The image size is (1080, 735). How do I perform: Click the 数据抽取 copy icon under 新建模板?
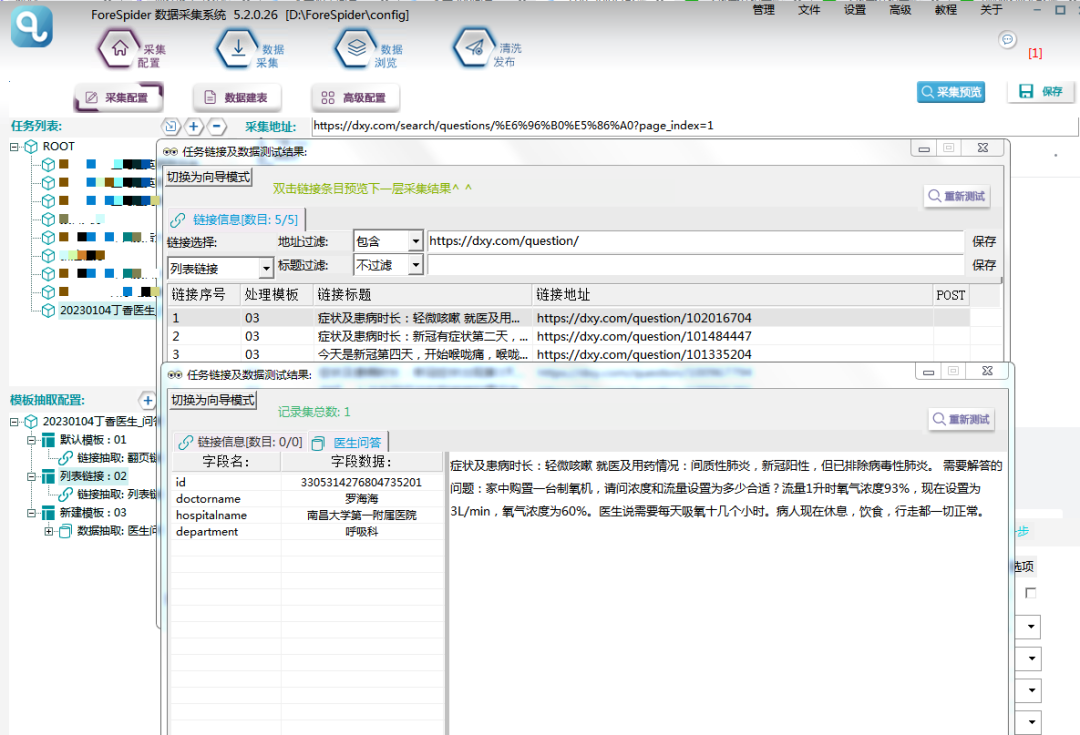click(x=65, y=531)
